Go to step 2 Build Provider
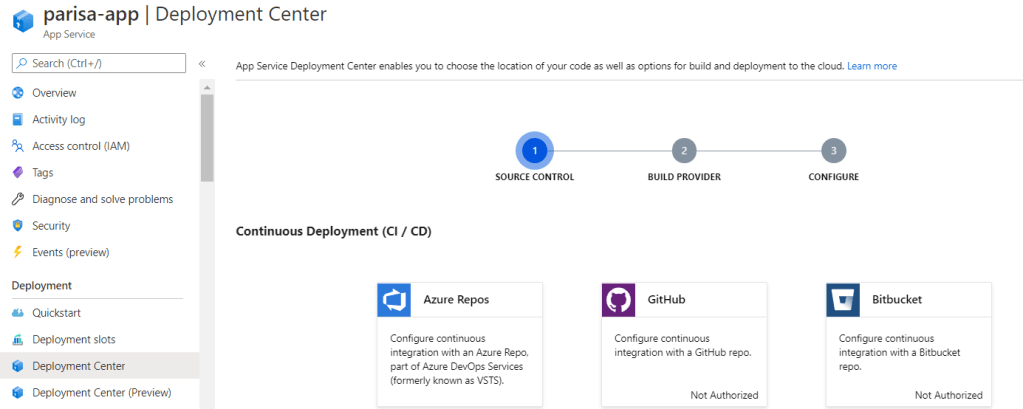 [x=684, y=150]
